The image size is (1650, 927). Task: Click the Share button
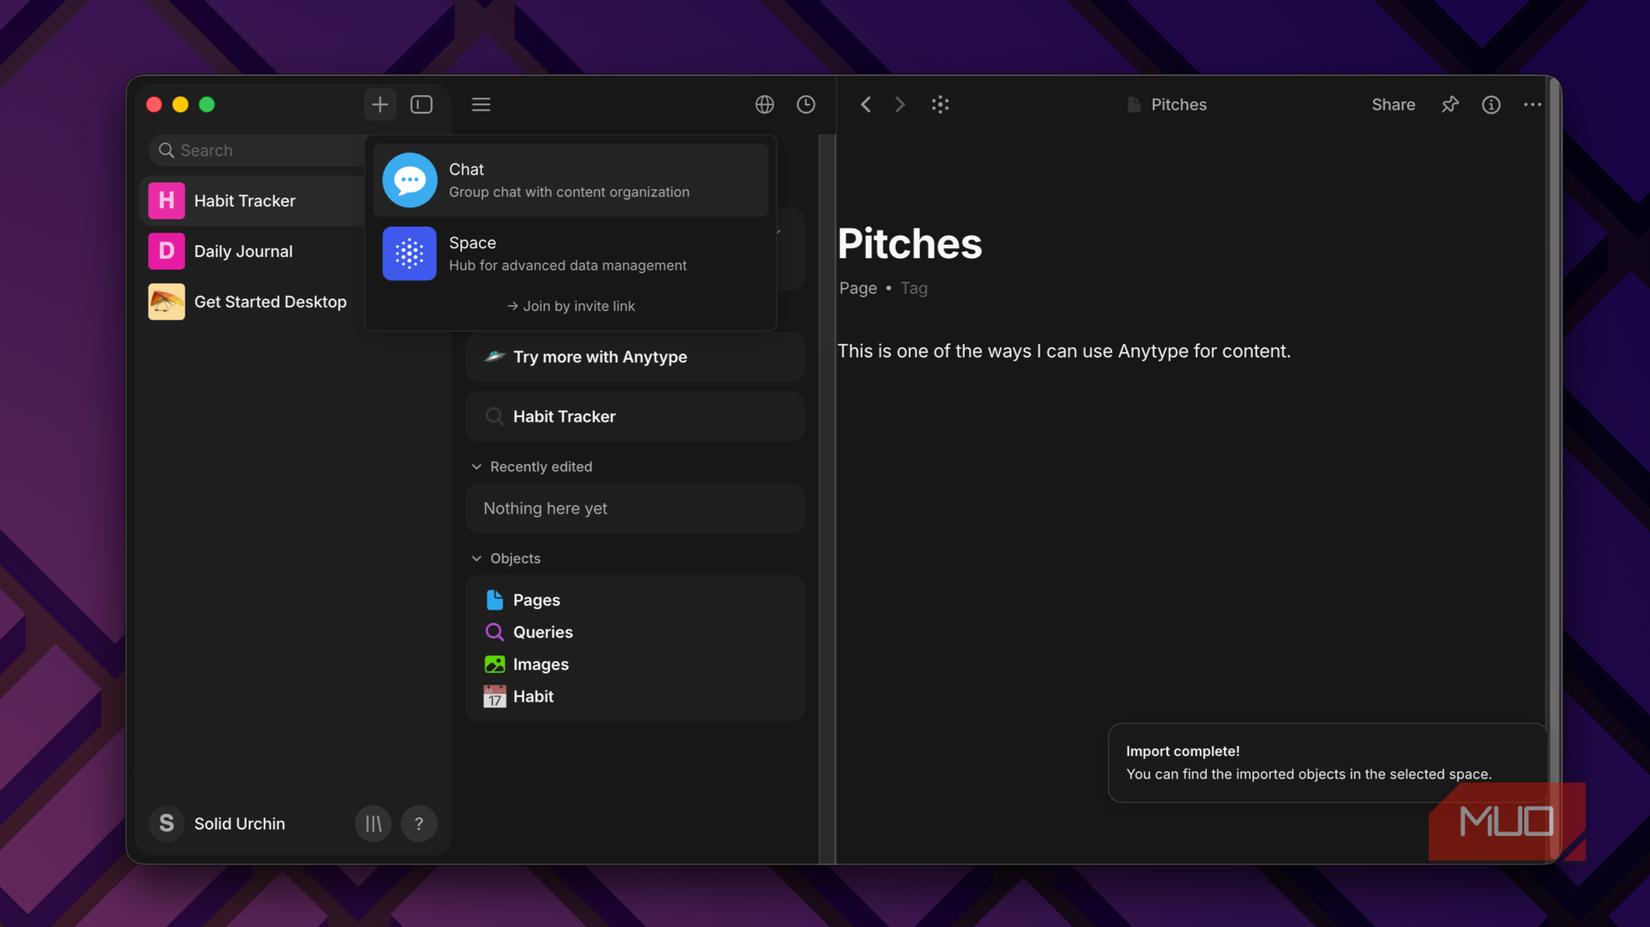tap(1393, 104)
